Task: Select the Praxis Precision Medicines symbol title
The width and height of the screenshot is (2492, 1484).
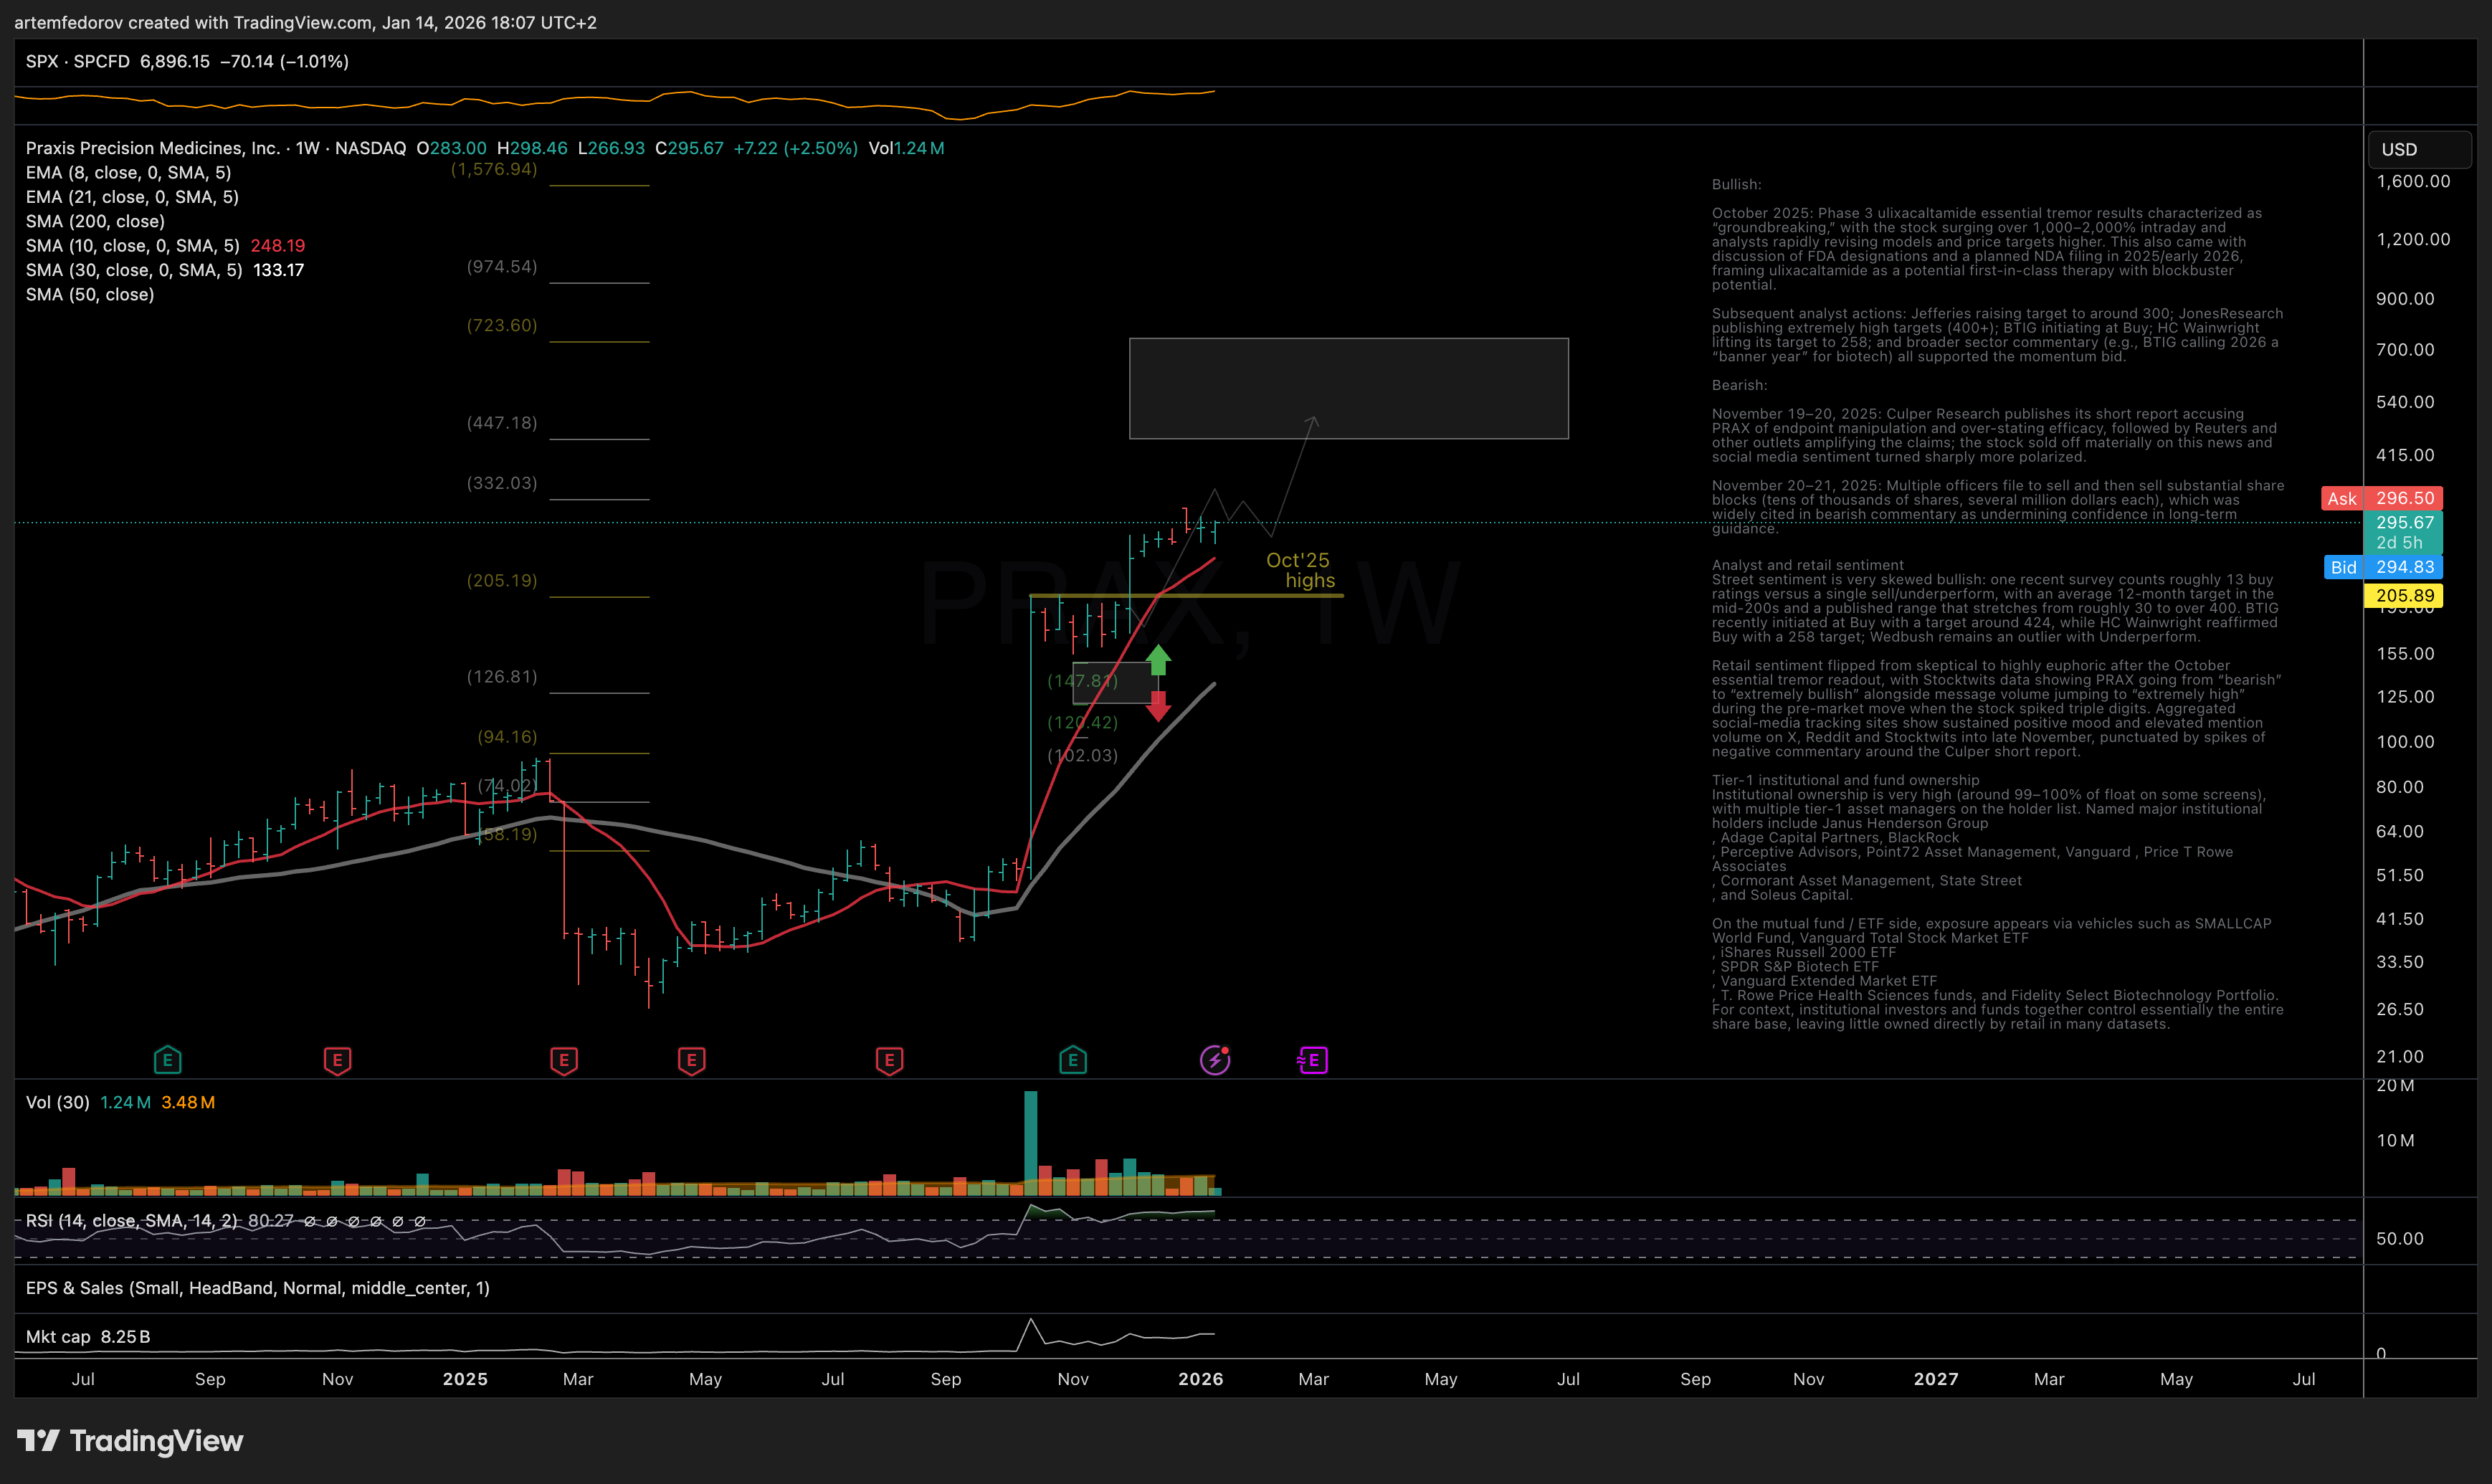Action: click(216, 148)
